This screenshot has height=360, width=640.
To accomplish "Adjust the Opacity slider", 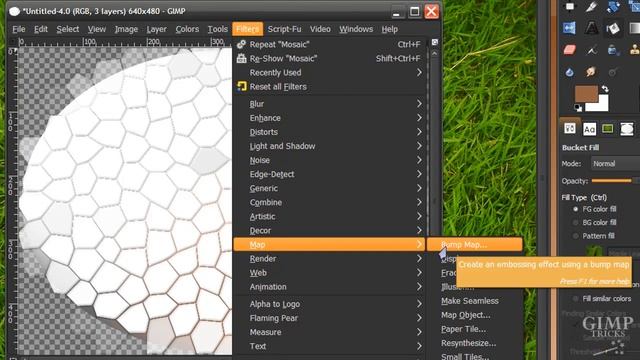I will (x=615, y=180).
